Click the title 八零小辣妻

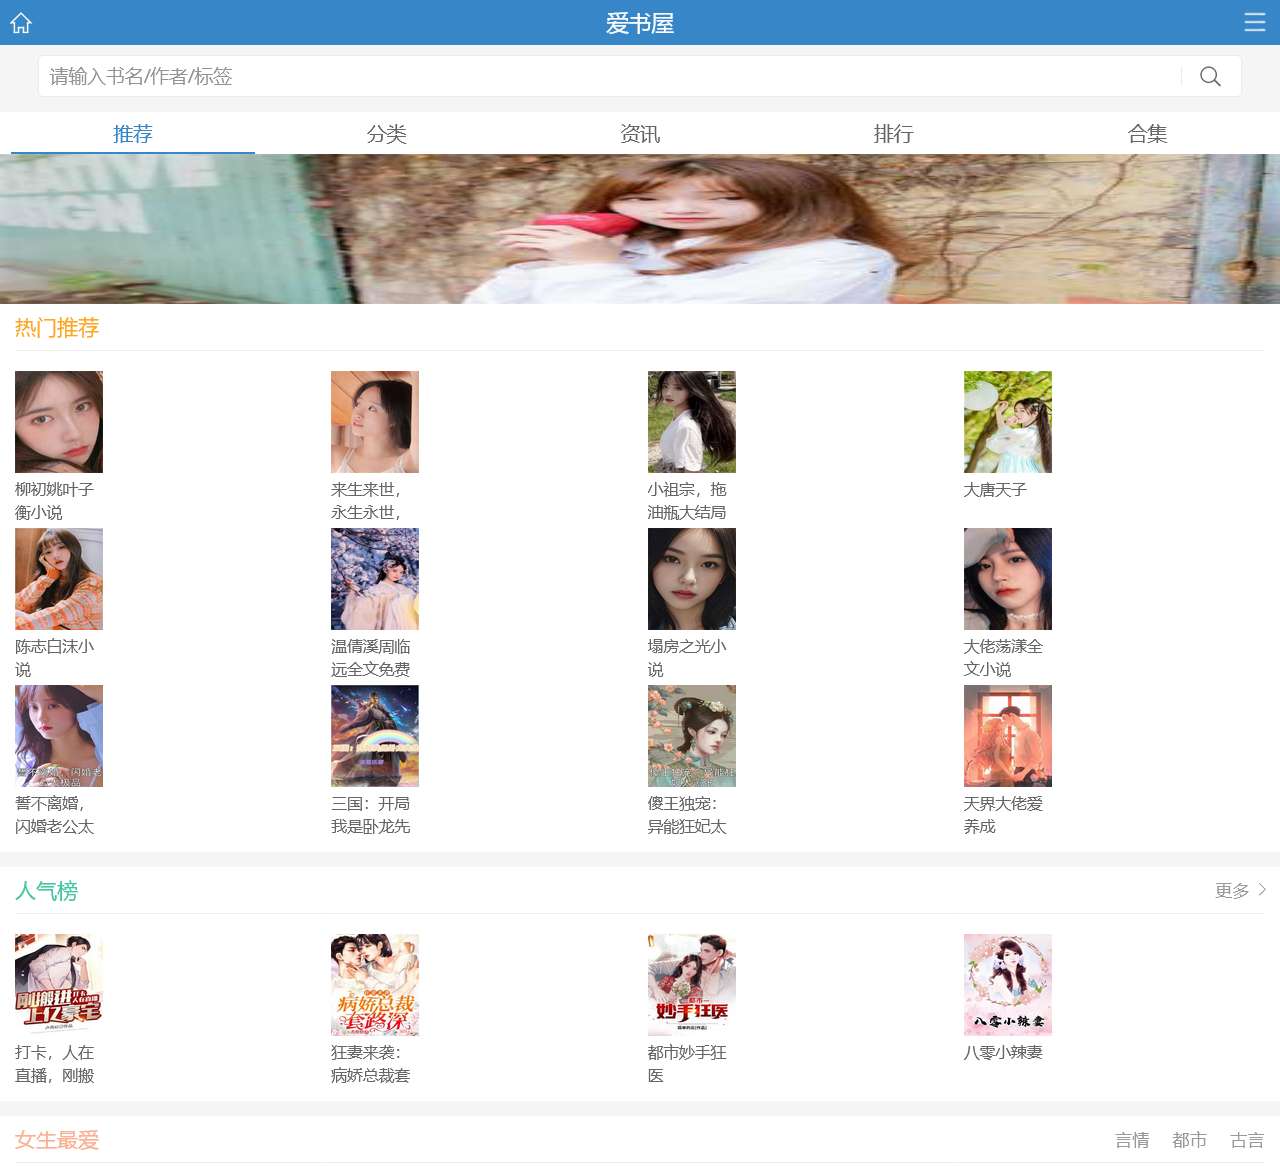pyautogui.click(x=1004, y=1053)
